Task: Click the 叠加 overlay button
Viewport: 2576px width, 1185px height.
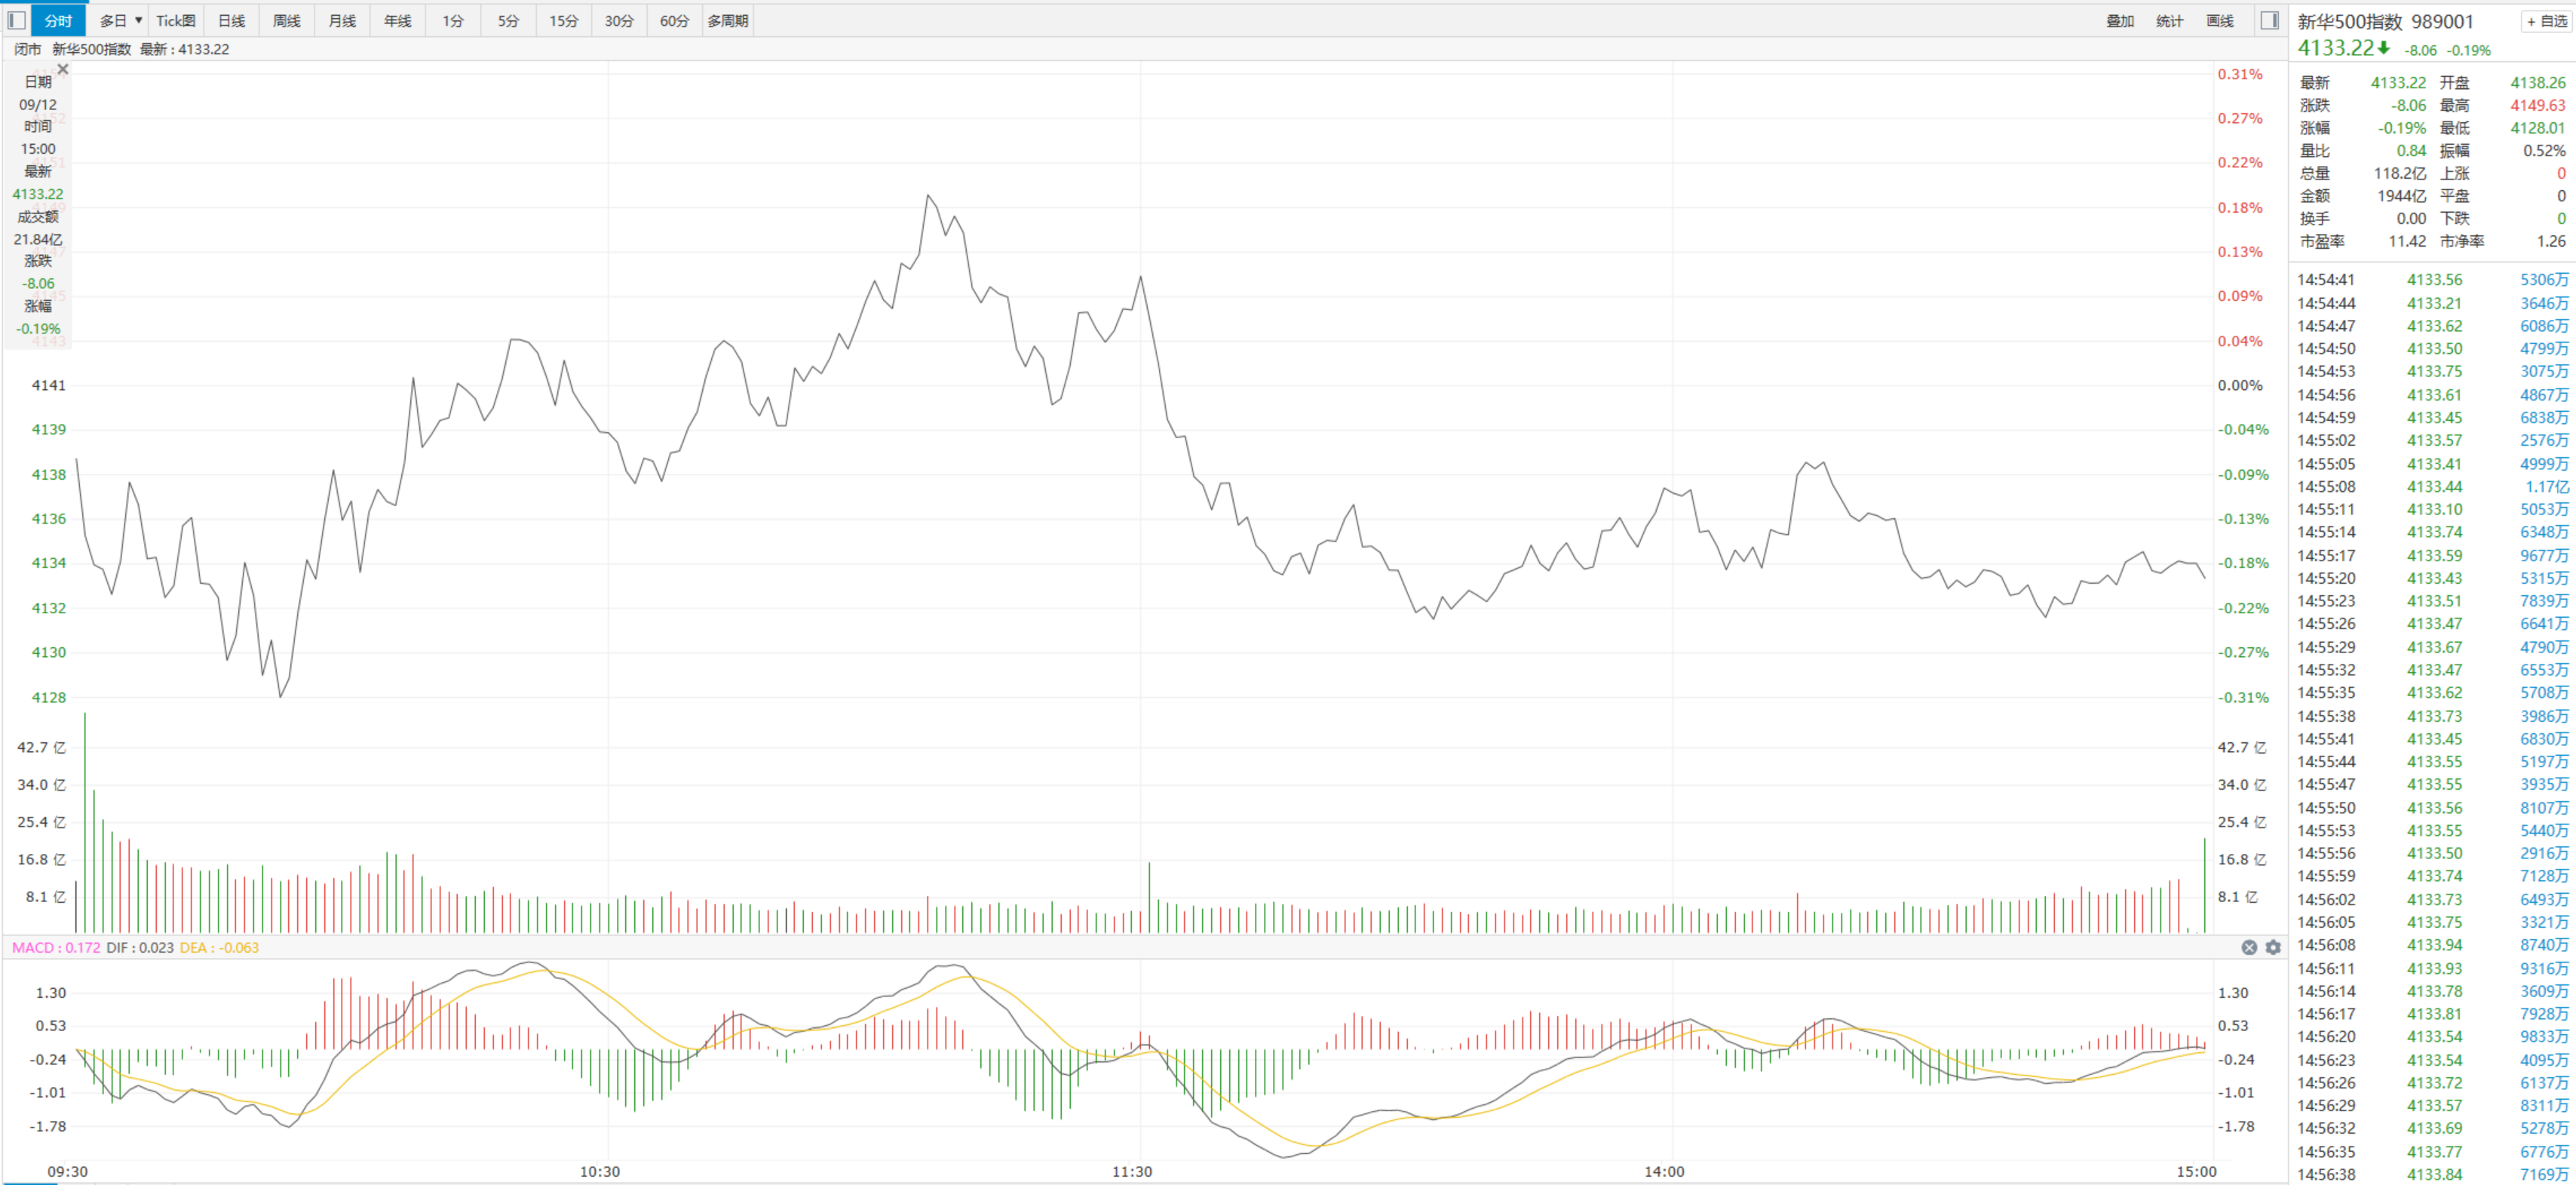Action: pyautogui.click(x=2120, y=21)
